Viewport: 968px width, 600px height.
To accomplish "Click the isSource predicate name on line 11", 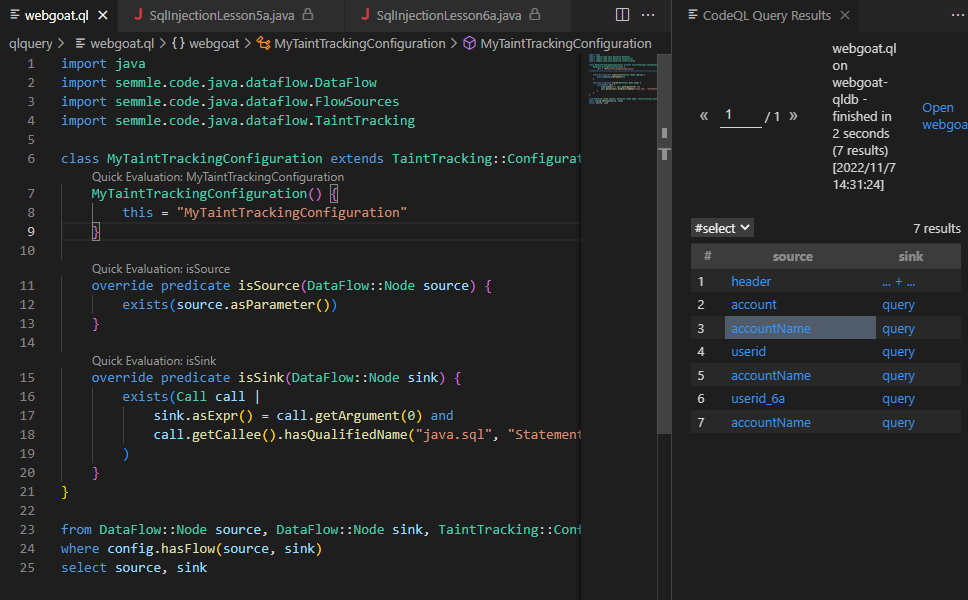I will coord(269,286).
